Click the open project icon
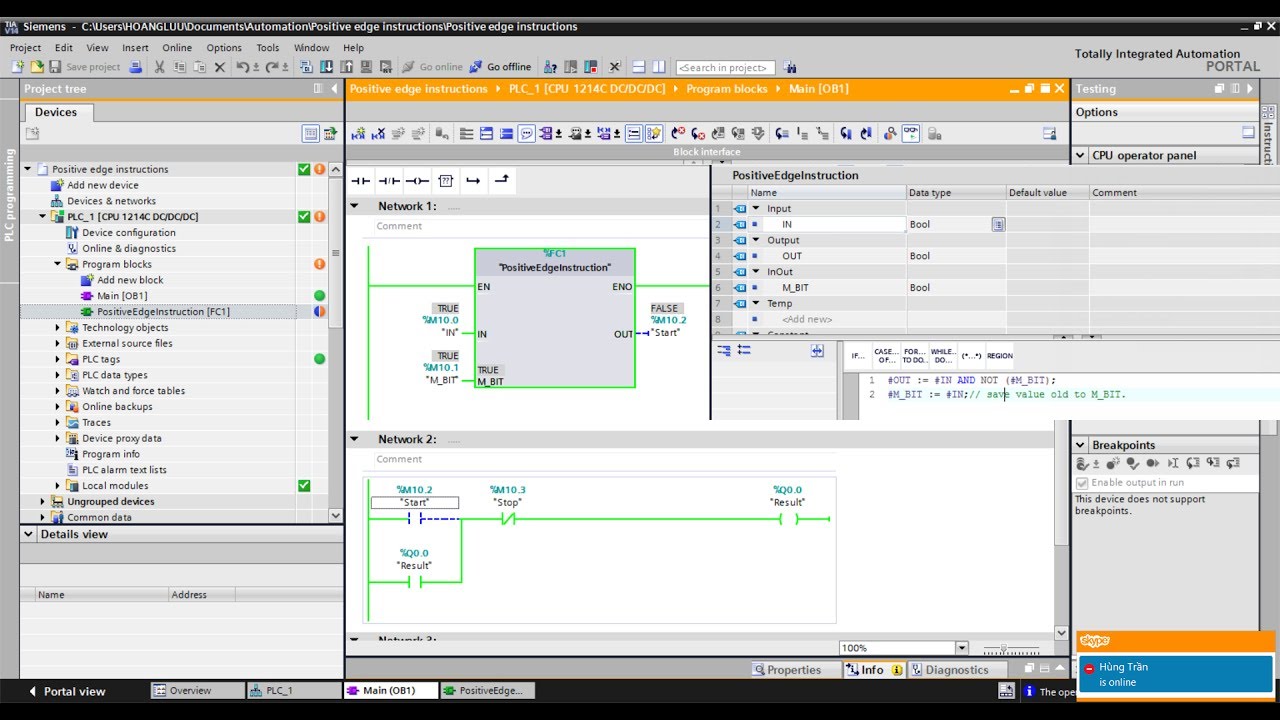1280x720 pixels. 37,67
